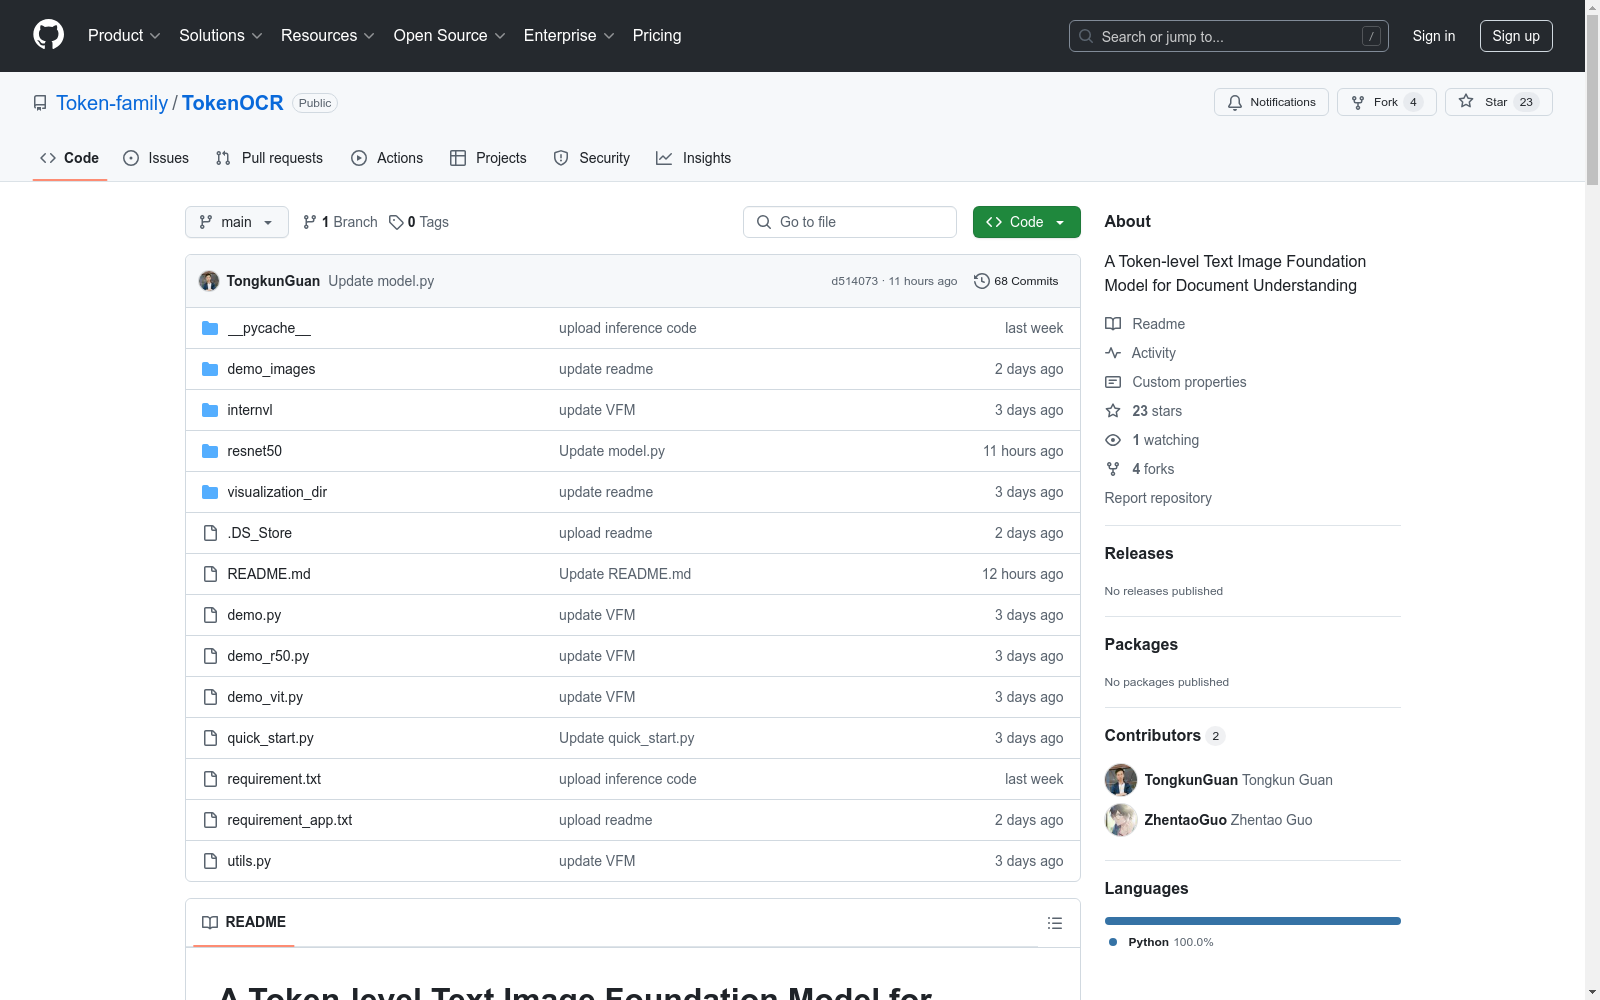1600x1000 pixels.
Task: Expand the Product menu
Action: coord(124,36)
